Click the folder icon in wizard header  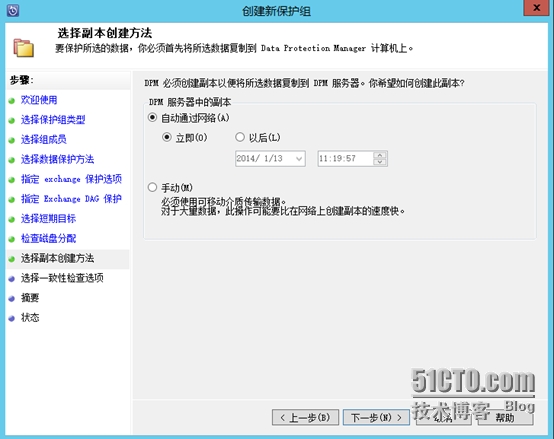point(24,48)
